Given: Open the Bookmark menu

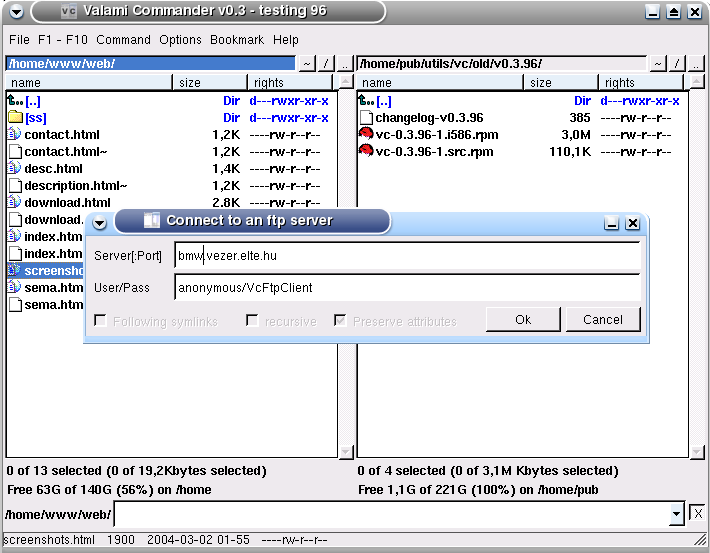Looking at the screenshot, I should click(237, 40).
